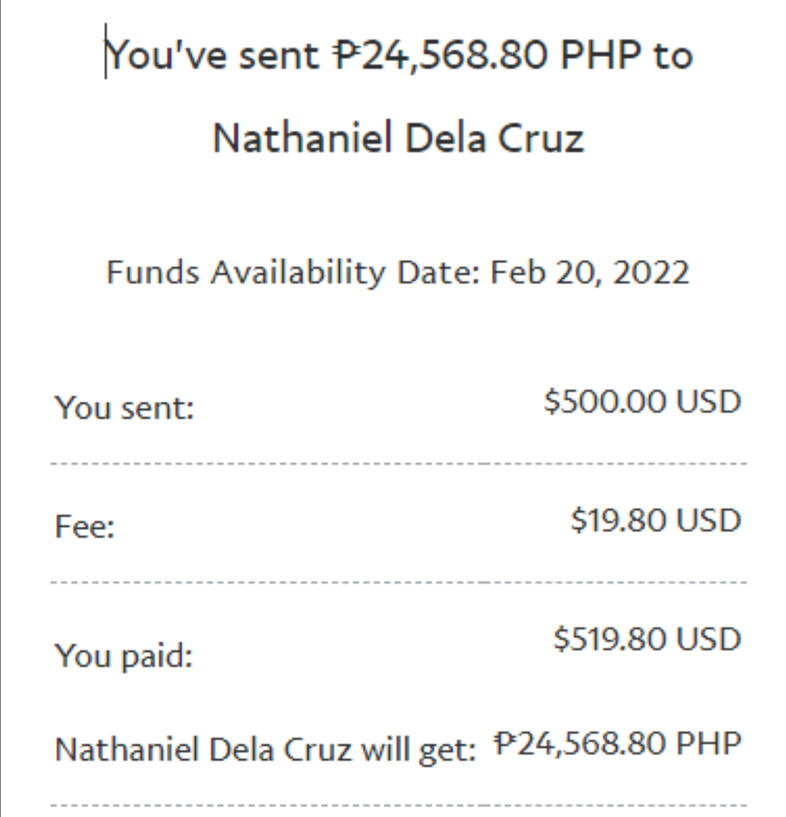This screenshot has height=817, width=786.
Task: Click the bottom dashed separator line
Action: pyautogui.click(x=398, y=804)
